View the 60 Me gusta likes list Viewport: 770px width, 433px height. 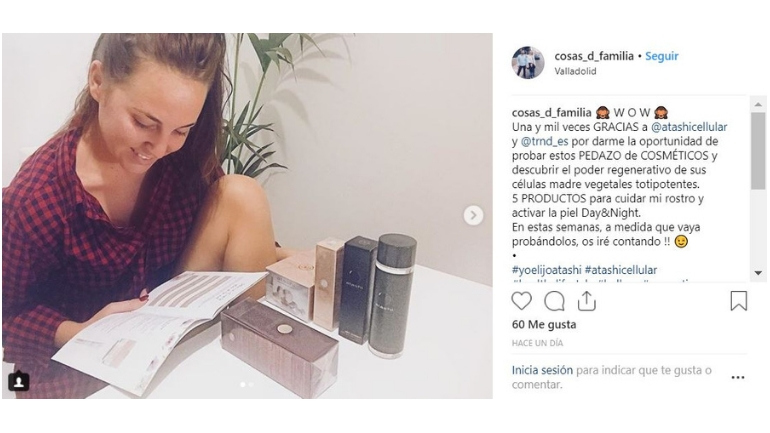544,325
